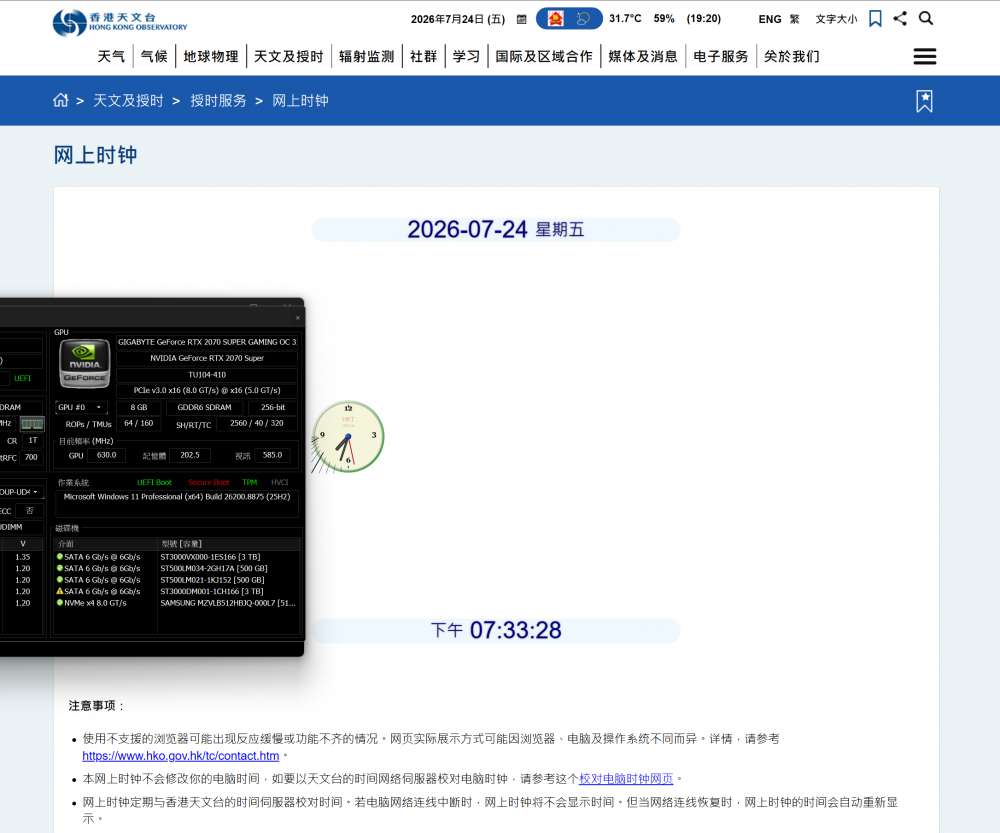1000x833 pixels.
Task: Open the 天文及授时 menu
Action: [x=288, y=56]
